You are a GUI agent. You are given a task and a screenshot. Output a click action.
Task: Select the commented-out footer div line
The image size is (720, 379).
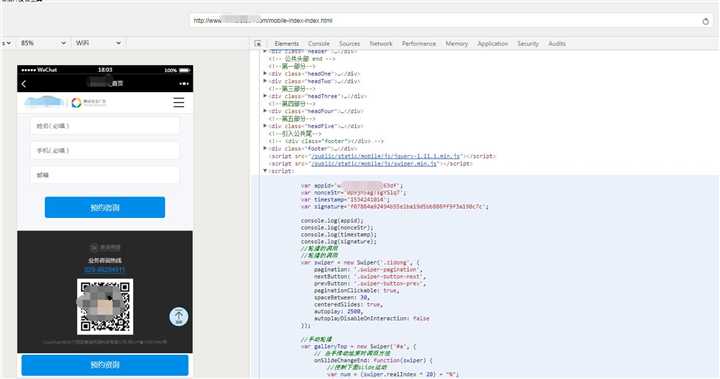(326, 141)
